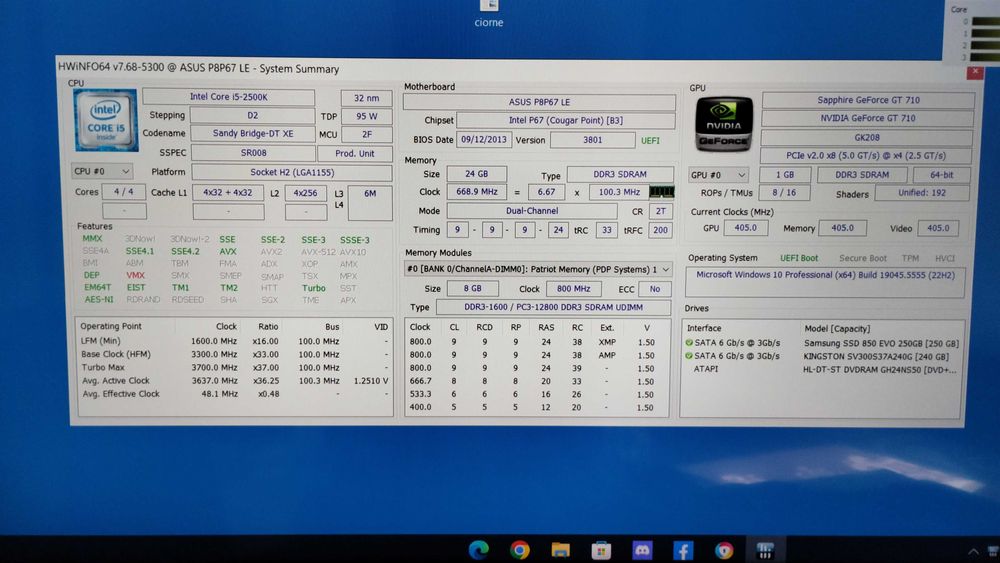Click the XMP timing row

click(x=536, y=342)
